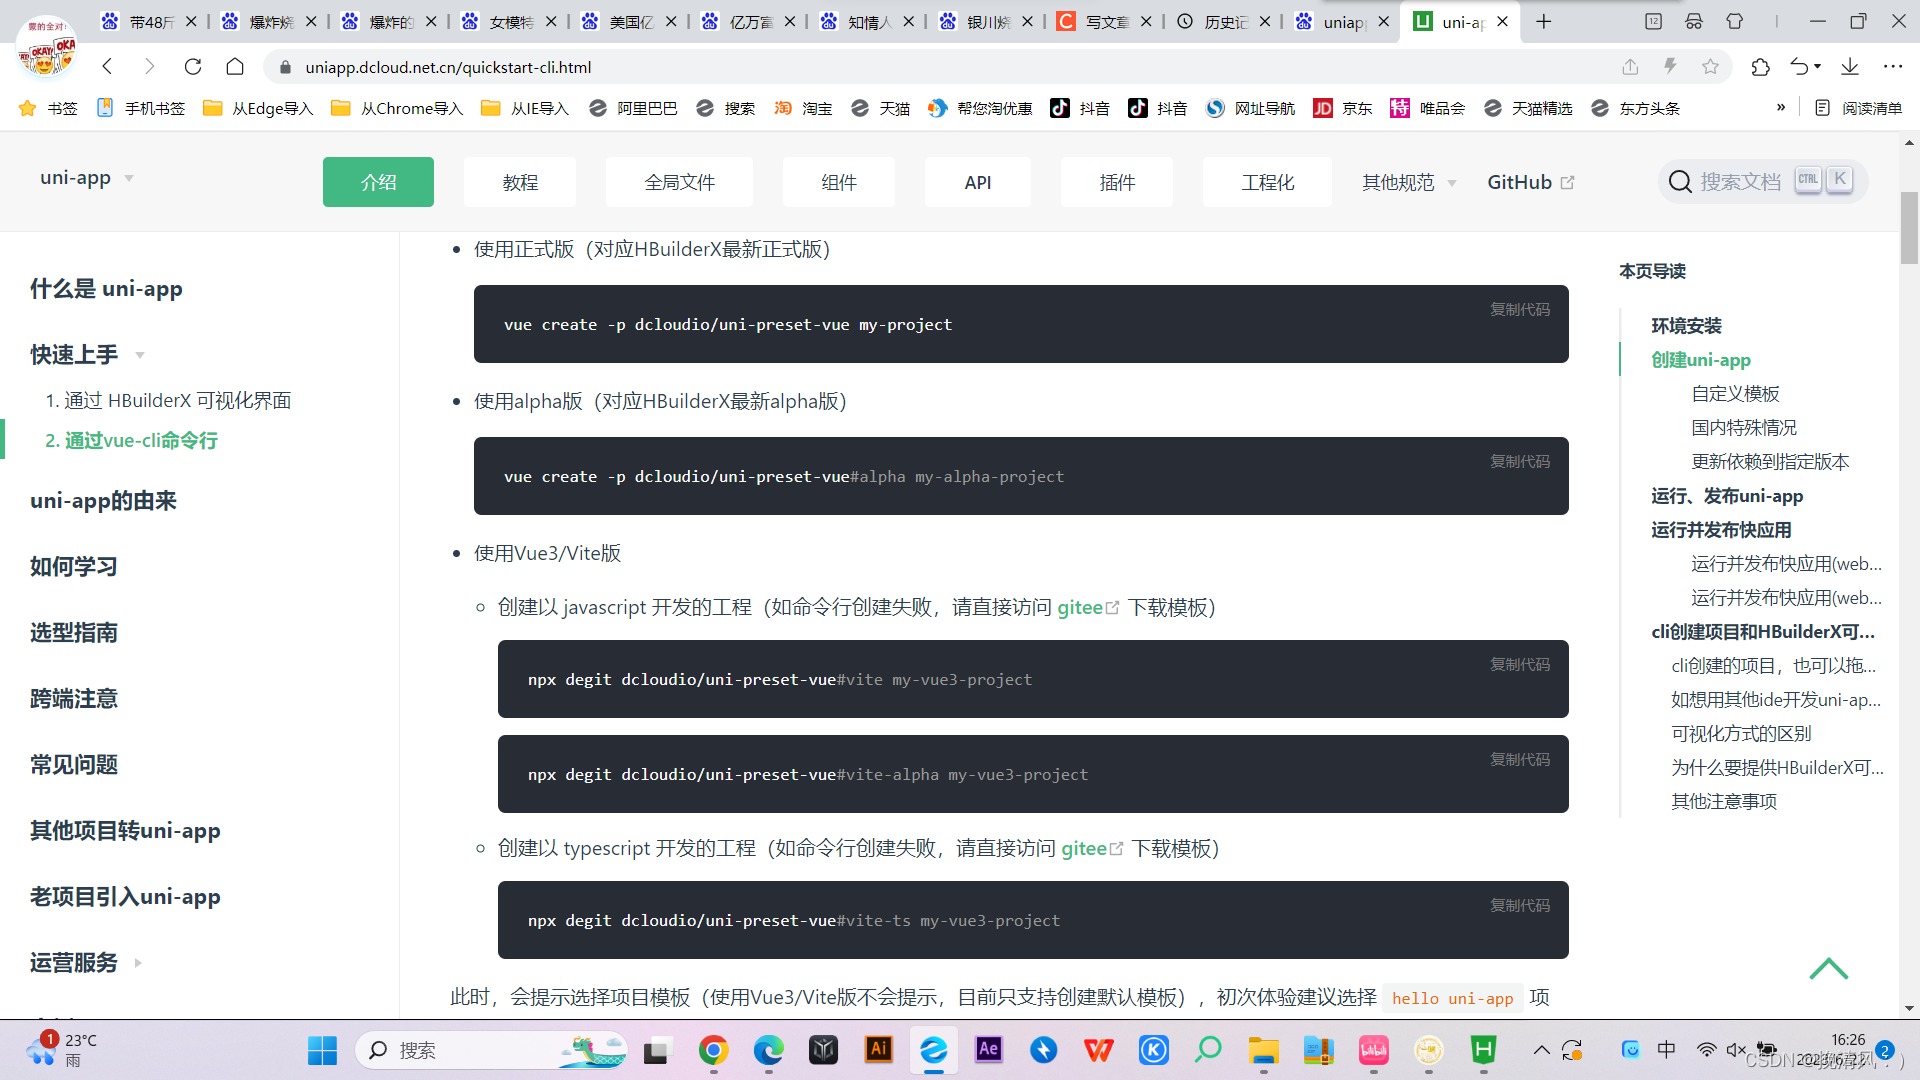Switch to the API navigation tab

pyautogui.click(x=977, y=182)
